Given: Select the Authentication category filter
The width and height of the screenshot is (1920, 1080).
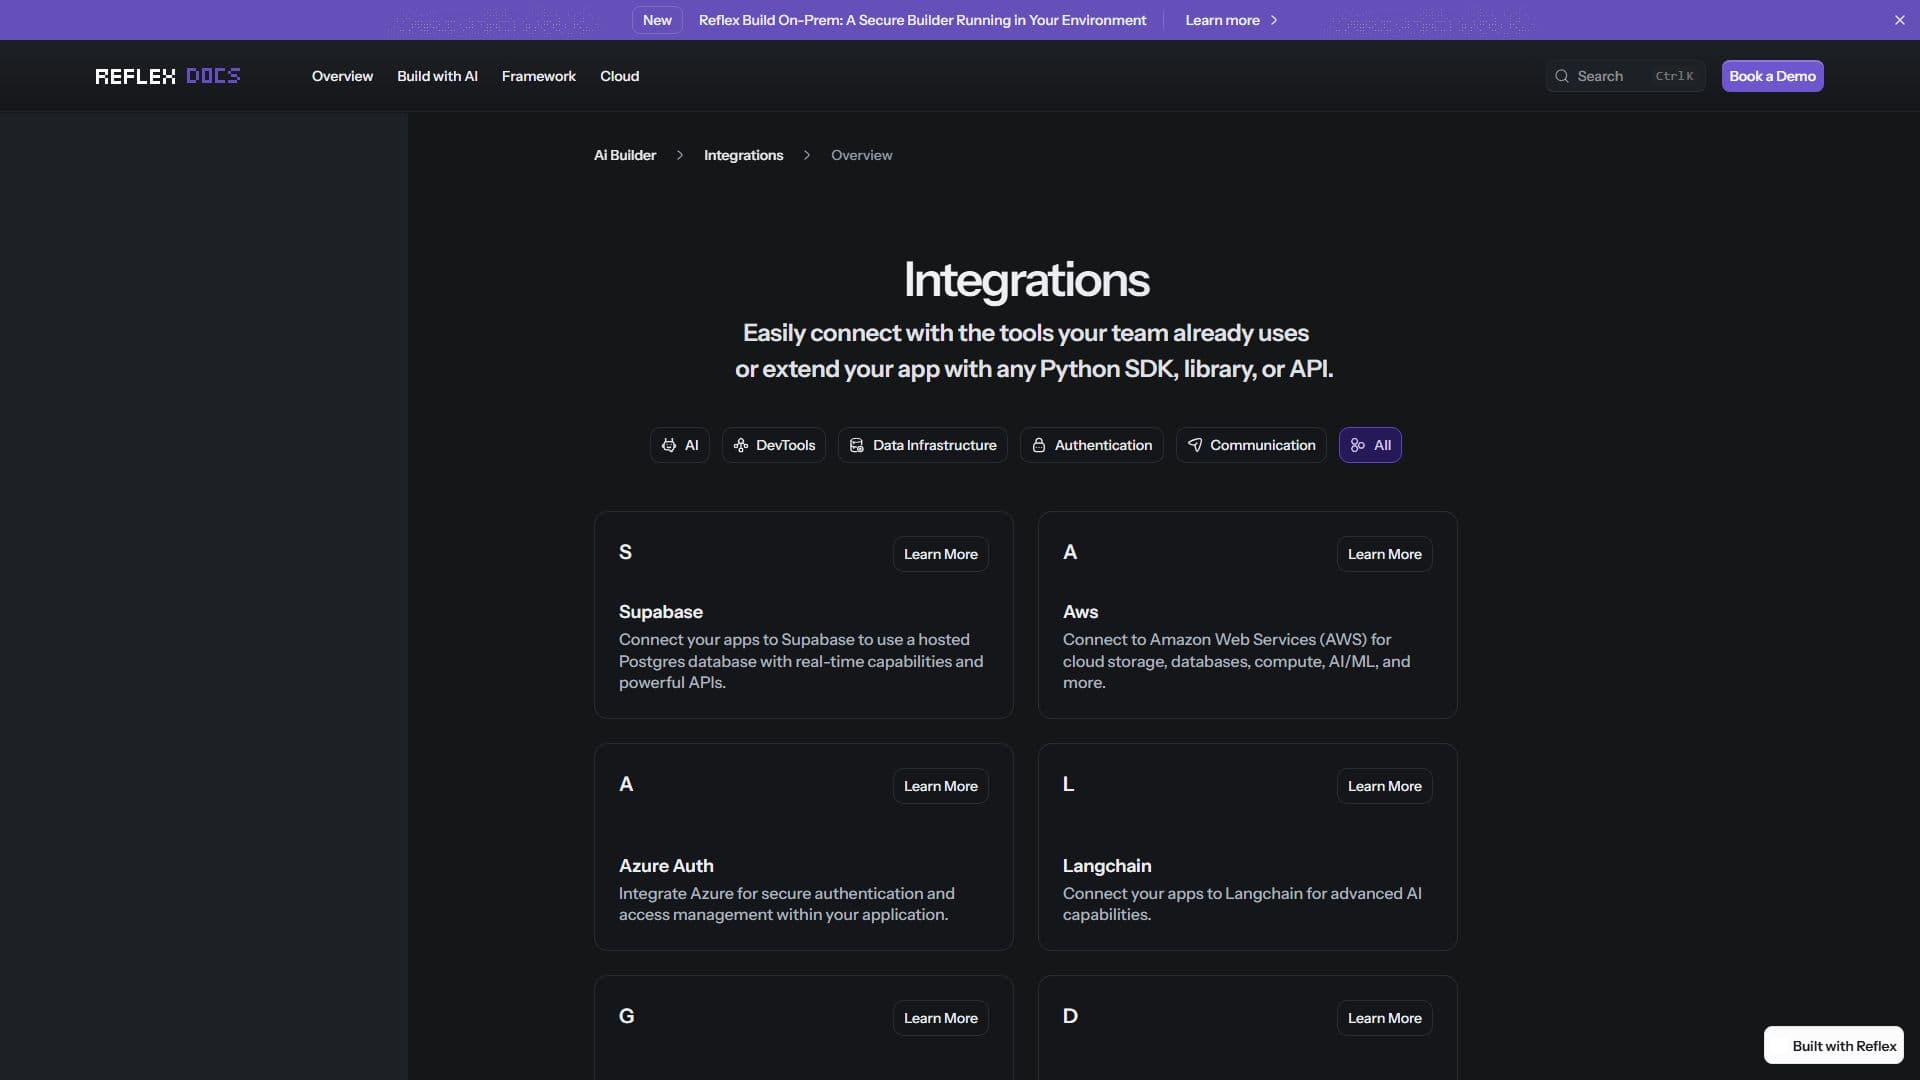Looking at the screenshot, I should click(1092, 445).
